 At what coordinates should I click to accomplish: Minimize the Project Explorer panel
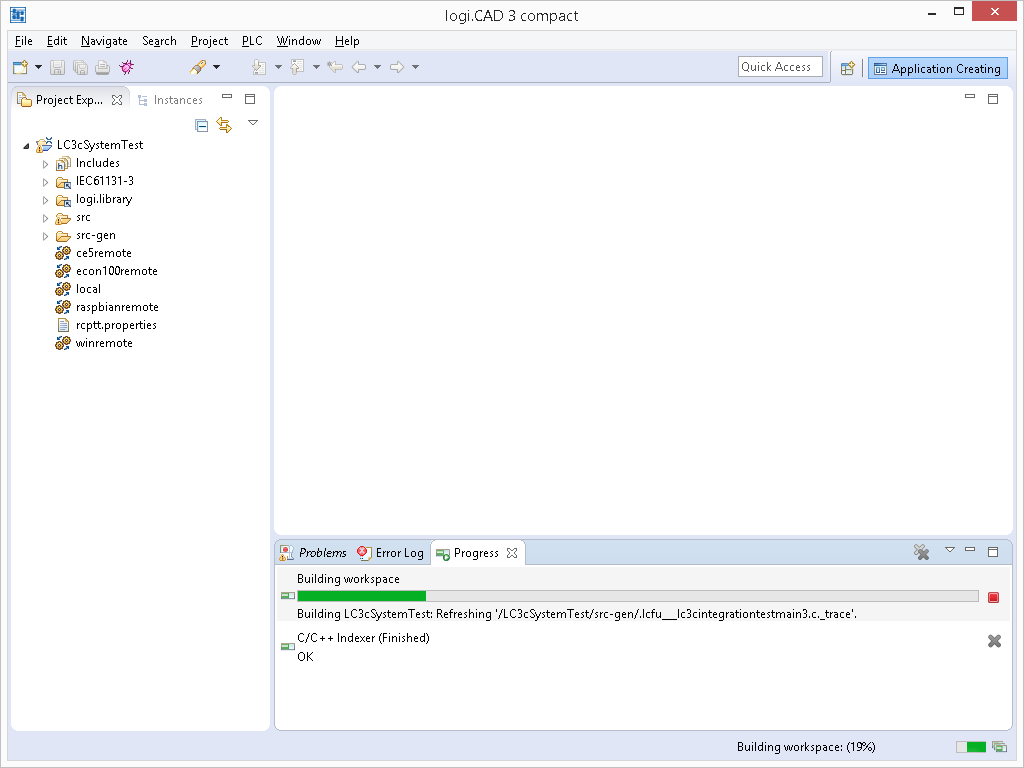(x=227, y=97)
